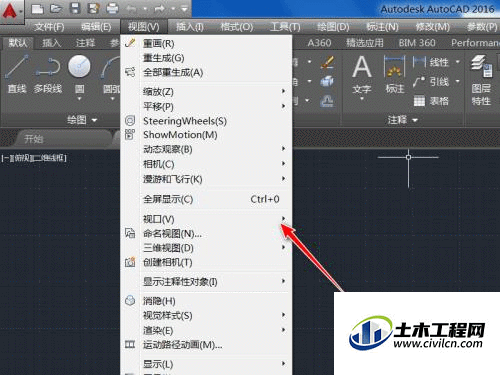The height and width of the screenshot is (375, 500).
Task: Insert a 表格 table from ribbon
Action: tap(431, 101)
